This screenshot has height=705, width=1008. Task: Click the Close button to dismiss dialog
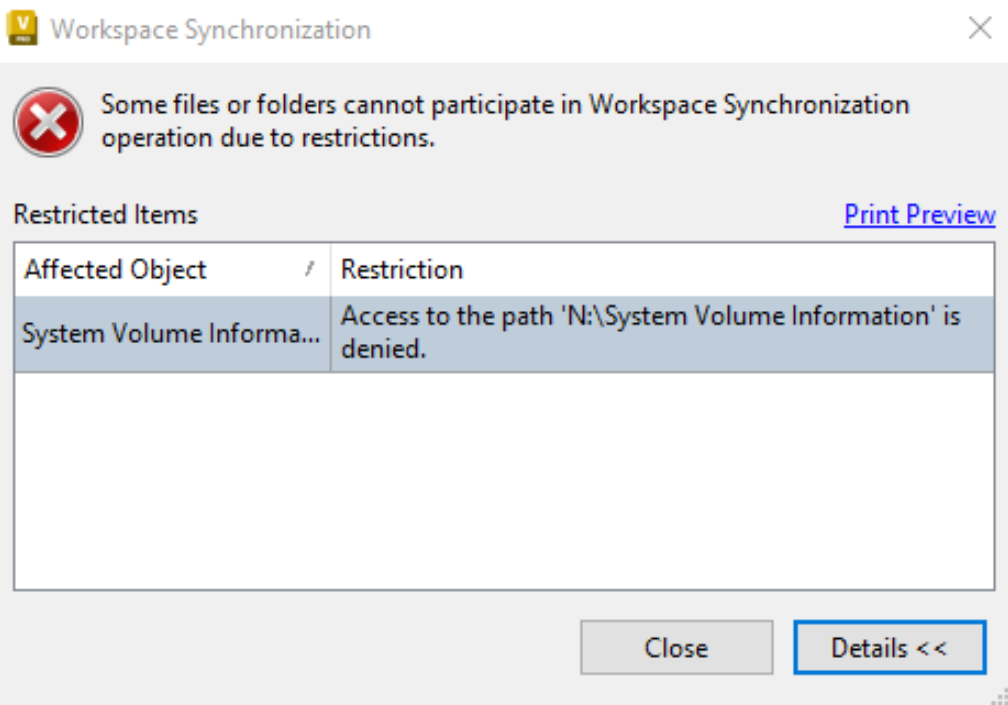(x=676, y=647)
